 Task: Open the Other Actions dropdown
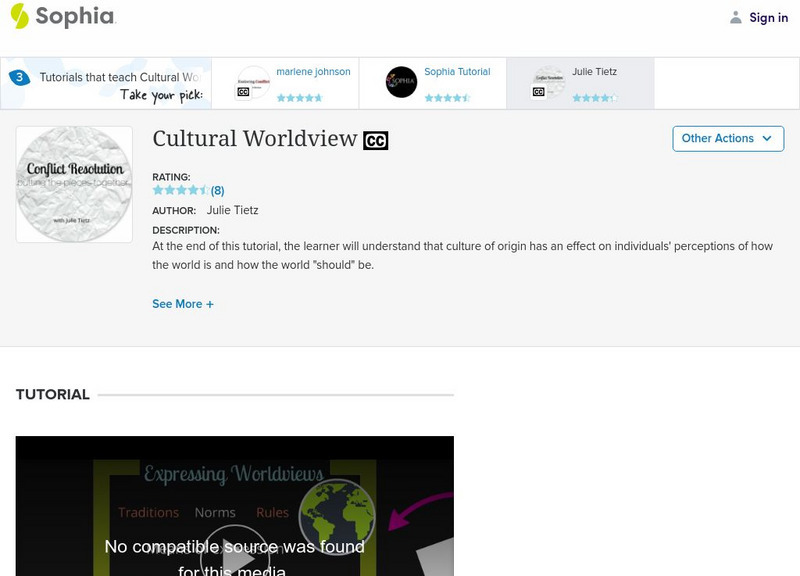tap(727, 139)
